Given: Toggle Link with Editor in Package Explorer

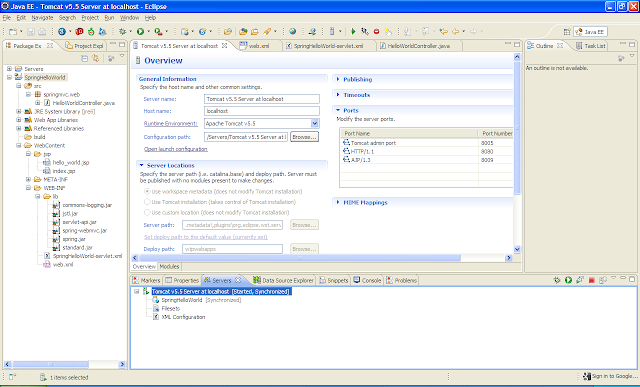Looking at the screenshot, I should tap(96, 58).
